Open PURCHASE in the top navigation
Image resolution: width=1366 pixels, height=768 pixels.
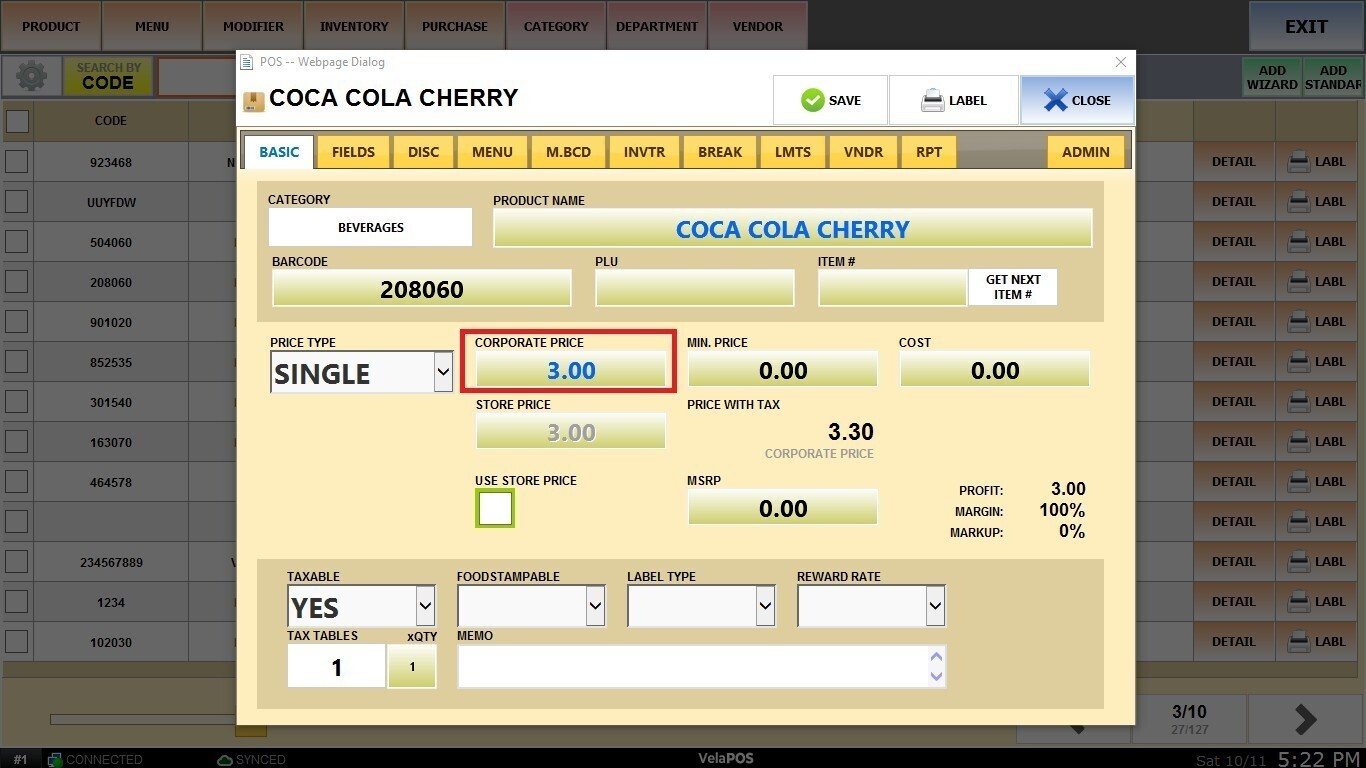455,26
